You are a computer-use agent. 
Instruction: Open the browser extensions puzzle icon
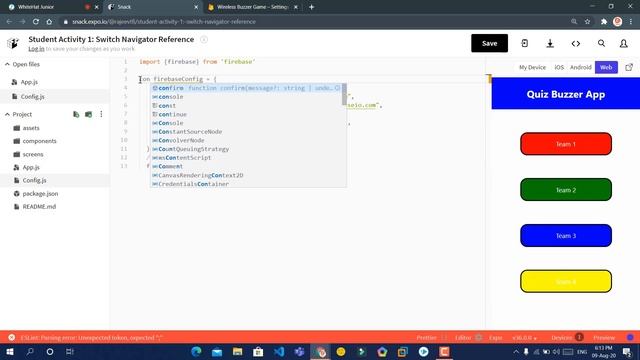(604, 22)
